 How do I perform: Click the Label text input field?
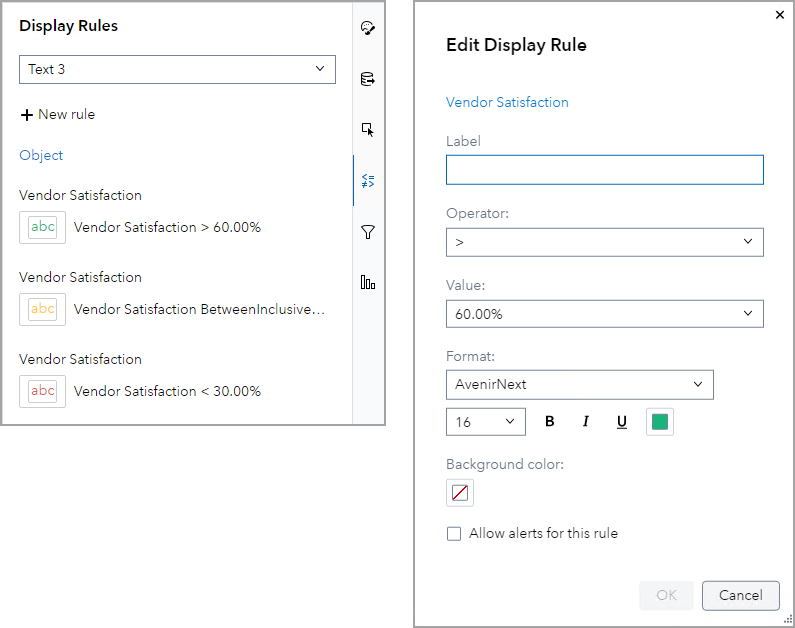(604, 170)
